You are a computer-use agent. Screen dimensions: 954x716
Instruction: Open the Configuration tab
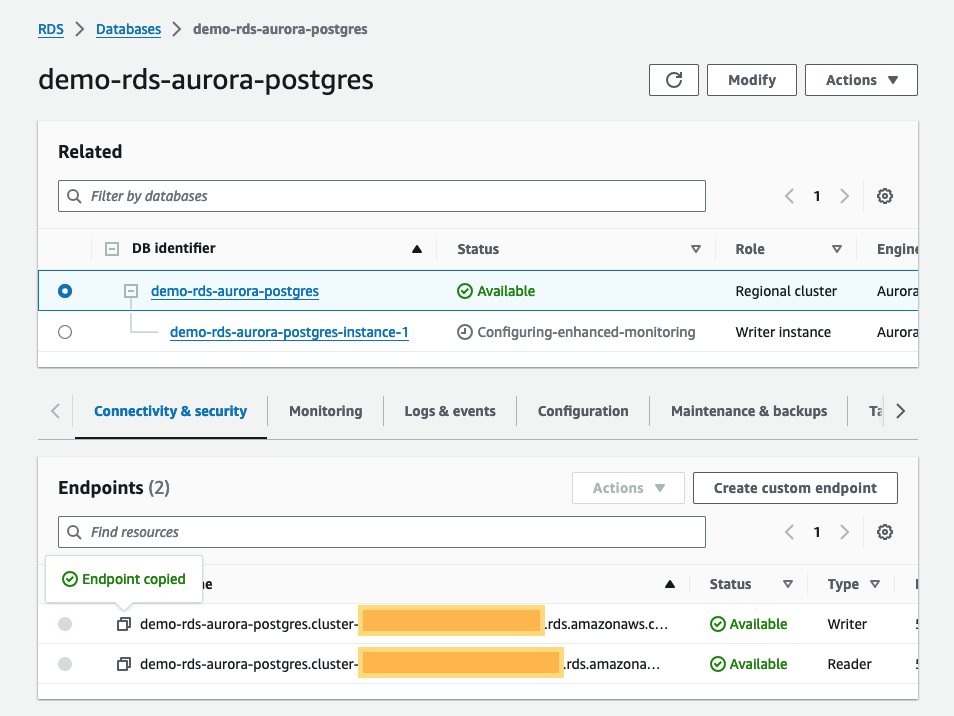click(583, 411)
